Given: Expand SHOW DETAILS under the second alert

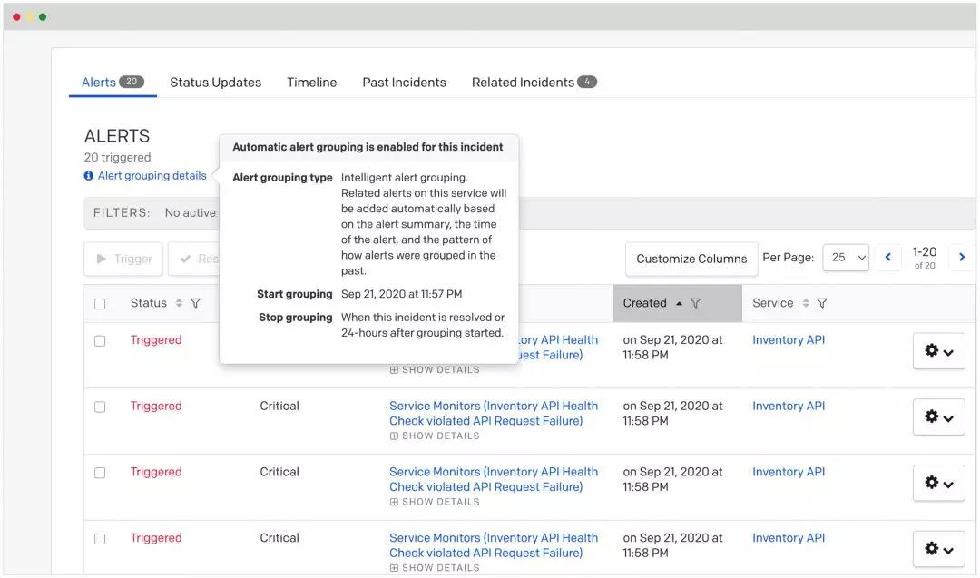Looking at the screenshot, I should [x=434, y=436].
